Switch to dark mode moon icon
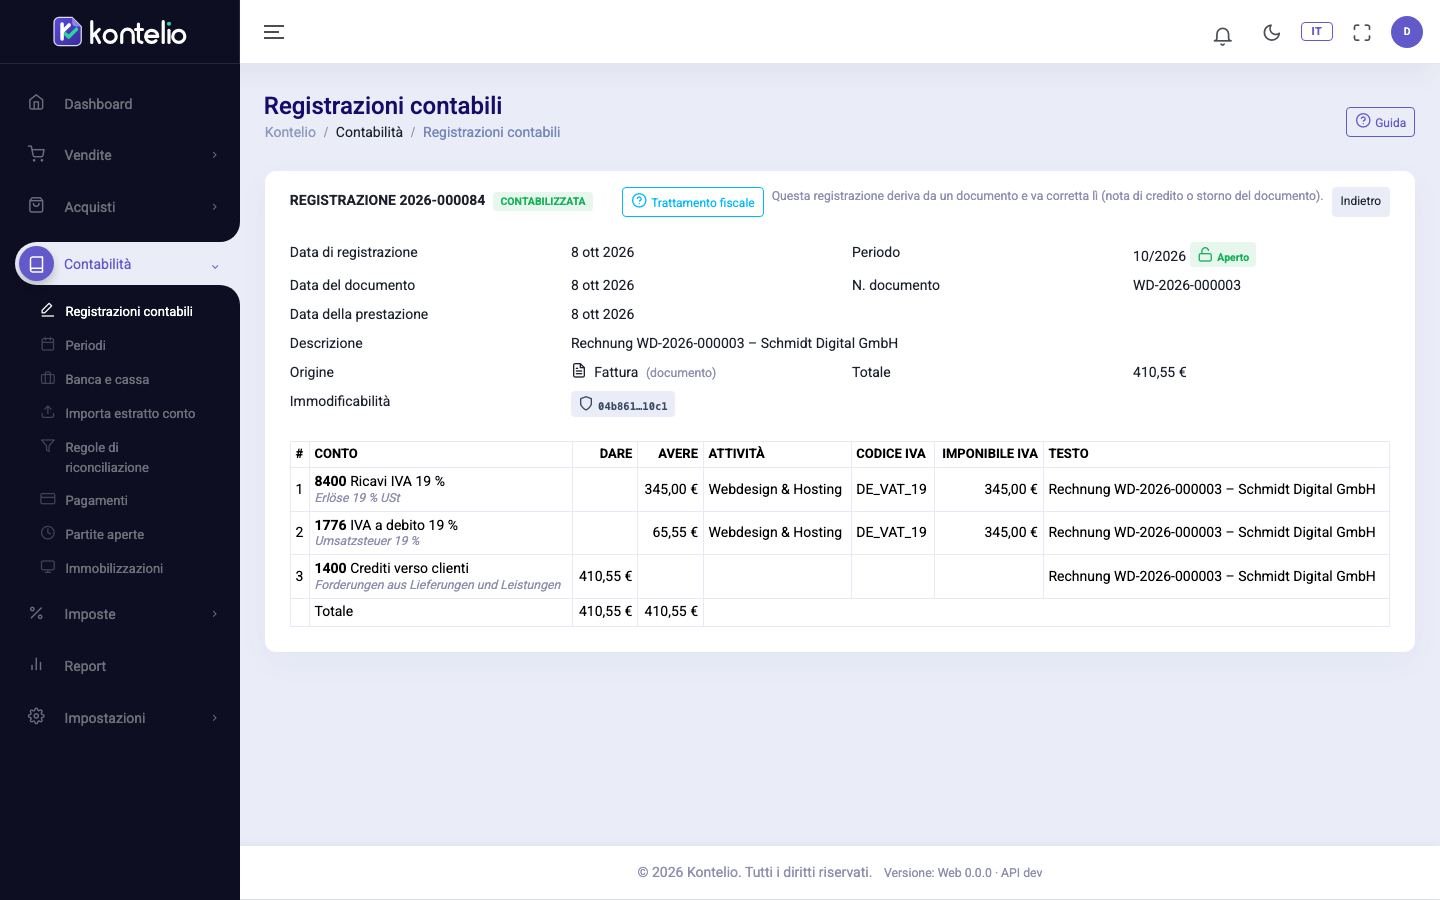Viewport: 1440px width, 900px height. [1272, 32]
